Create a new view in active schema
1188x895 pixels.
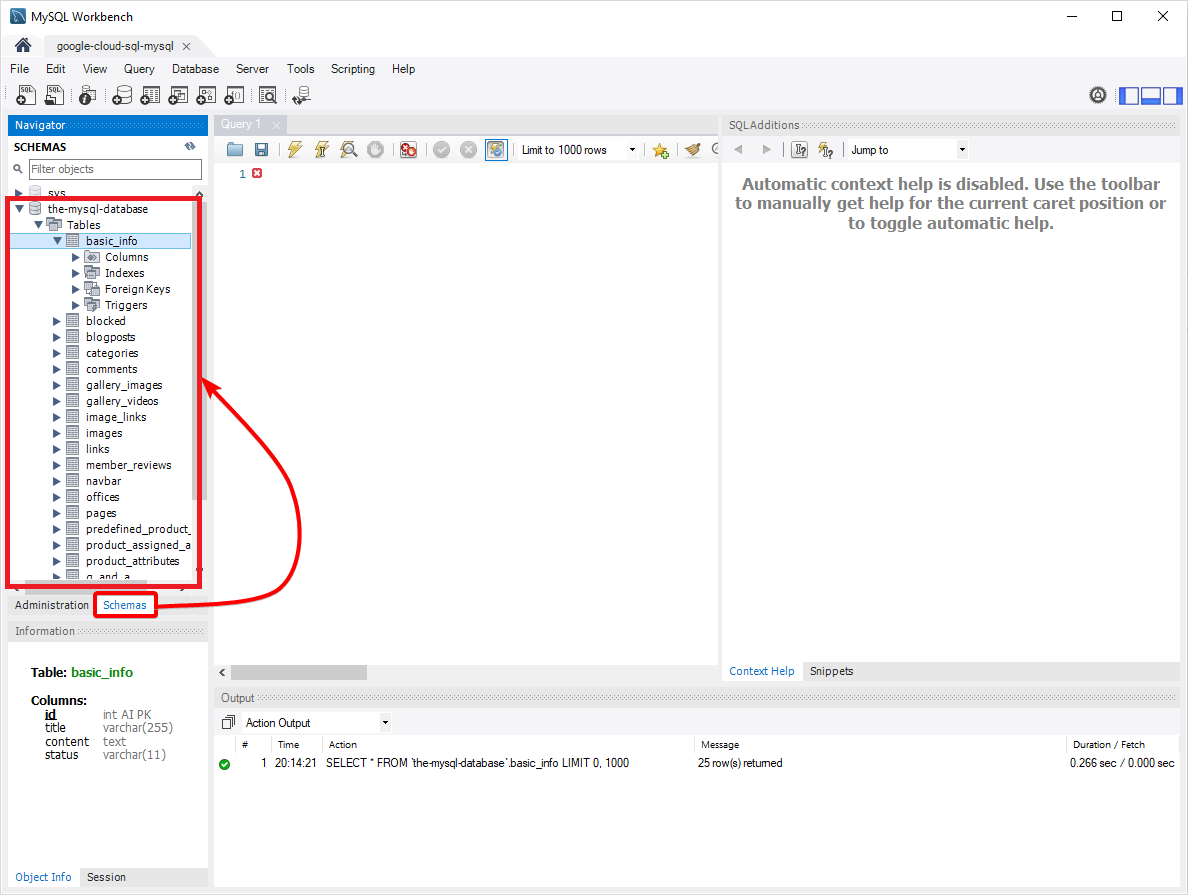click(x=178, y=95)
